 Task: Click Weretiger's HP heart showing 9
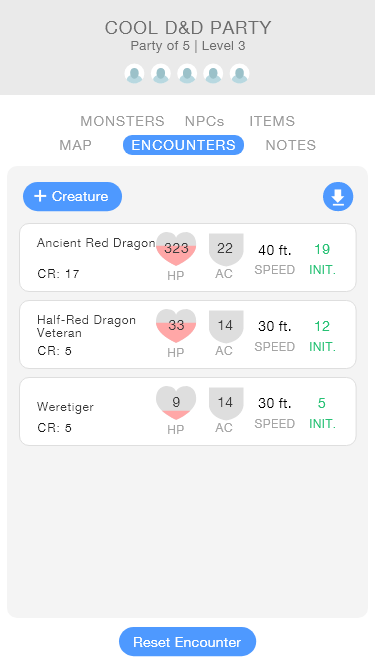click(x=176, y=403)
